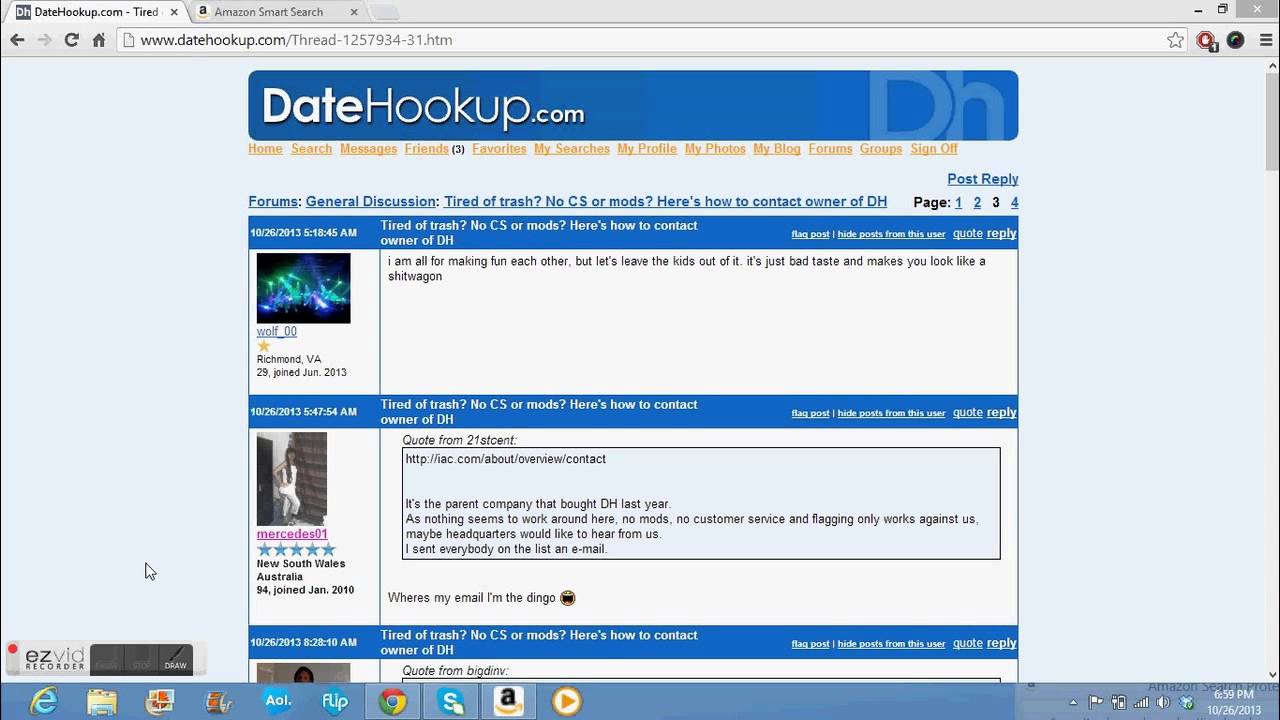Open the browser home page icon
This screenshot has height=720, width=1280.
99,40
